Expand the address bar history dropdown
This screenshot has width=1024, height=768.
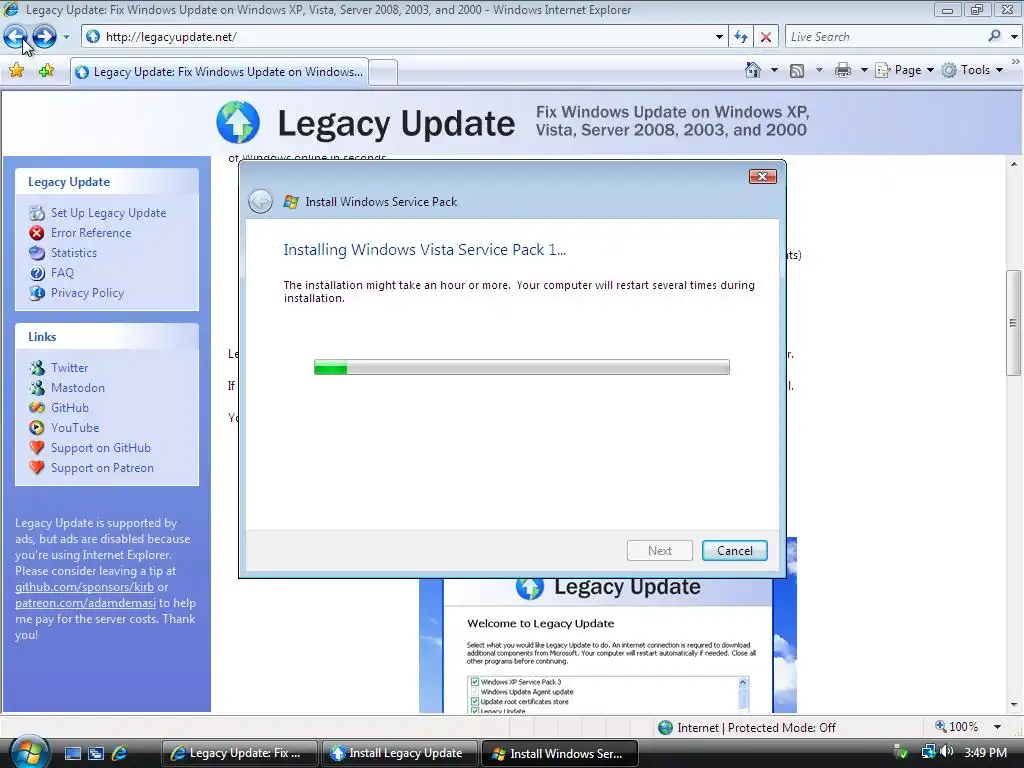coord(719,37)
